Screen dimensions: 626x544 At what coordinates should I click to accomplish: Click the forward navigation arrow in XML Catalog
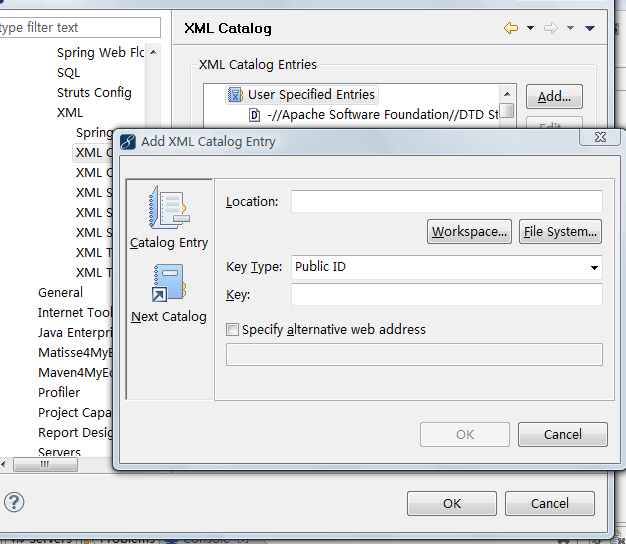tap(551, 28)
